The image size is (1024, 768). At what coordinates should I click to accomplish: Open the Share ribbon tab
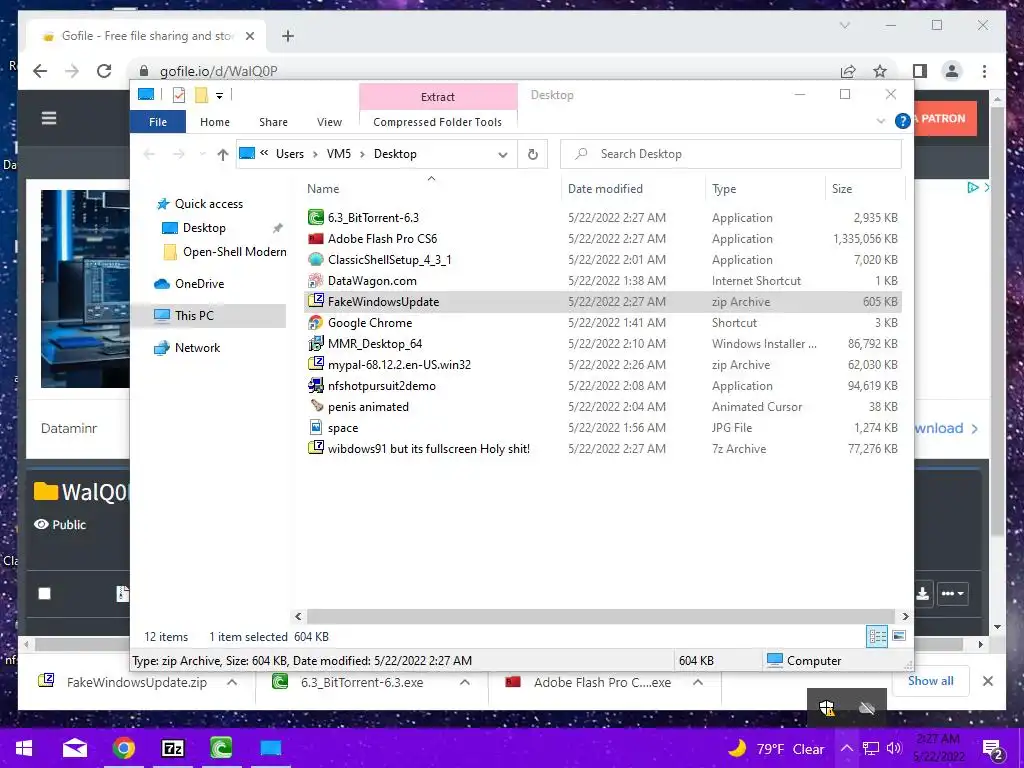(273, 122)
